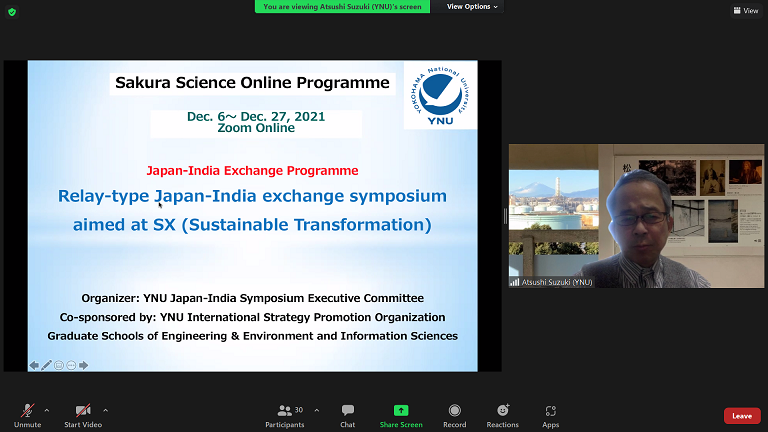Open the Reactions menu
This screenshot has height=432, width=768.
click(x=503, y=414)
